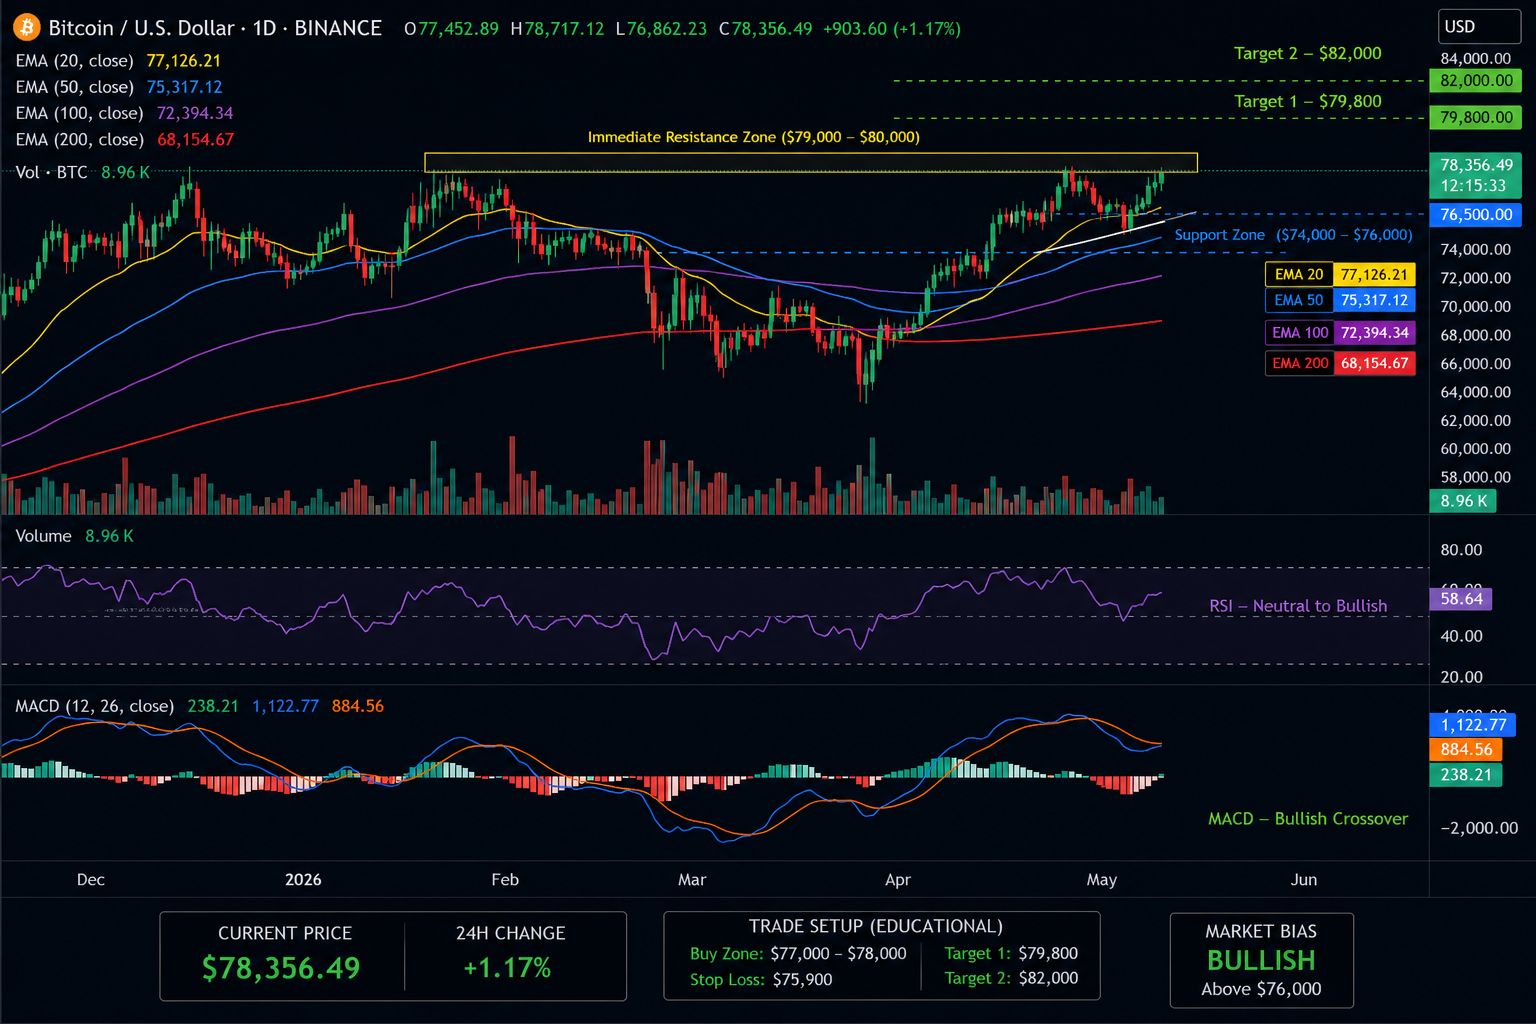Select the close value C78,356.49 in the header
The height and width of the screenshot is (1024, 1536).
765,29
